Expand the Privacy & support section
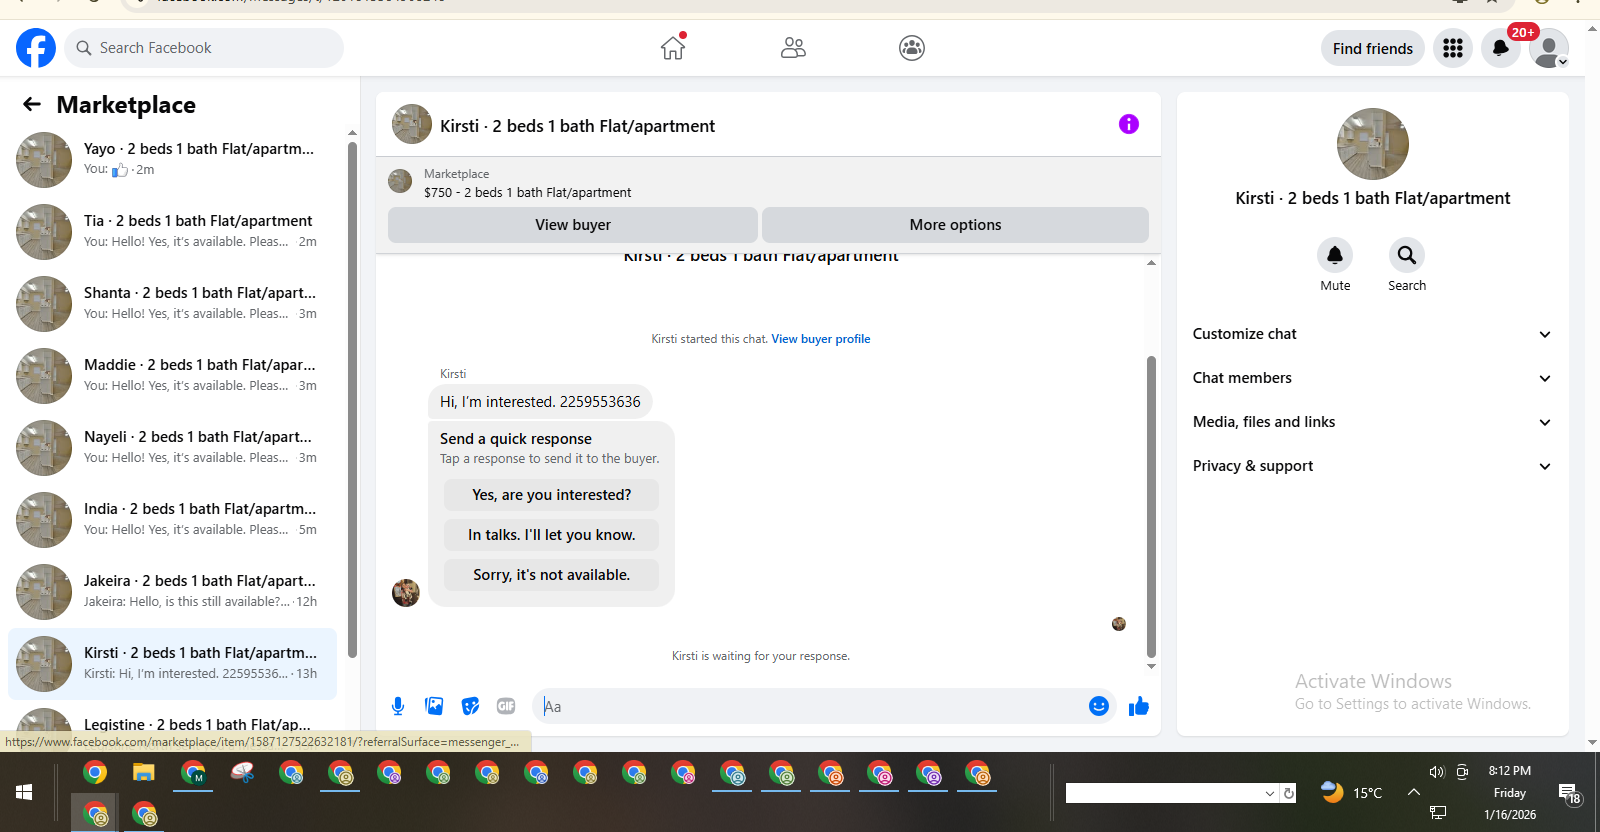Image resolution: width=1600 pixels, height=832 pixels. tap(1372, 466)
